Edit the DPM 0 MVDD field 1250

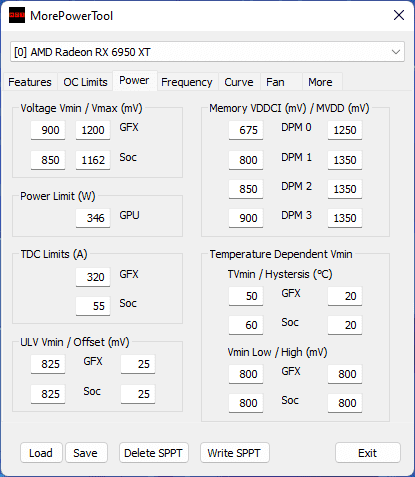[345, 130]
